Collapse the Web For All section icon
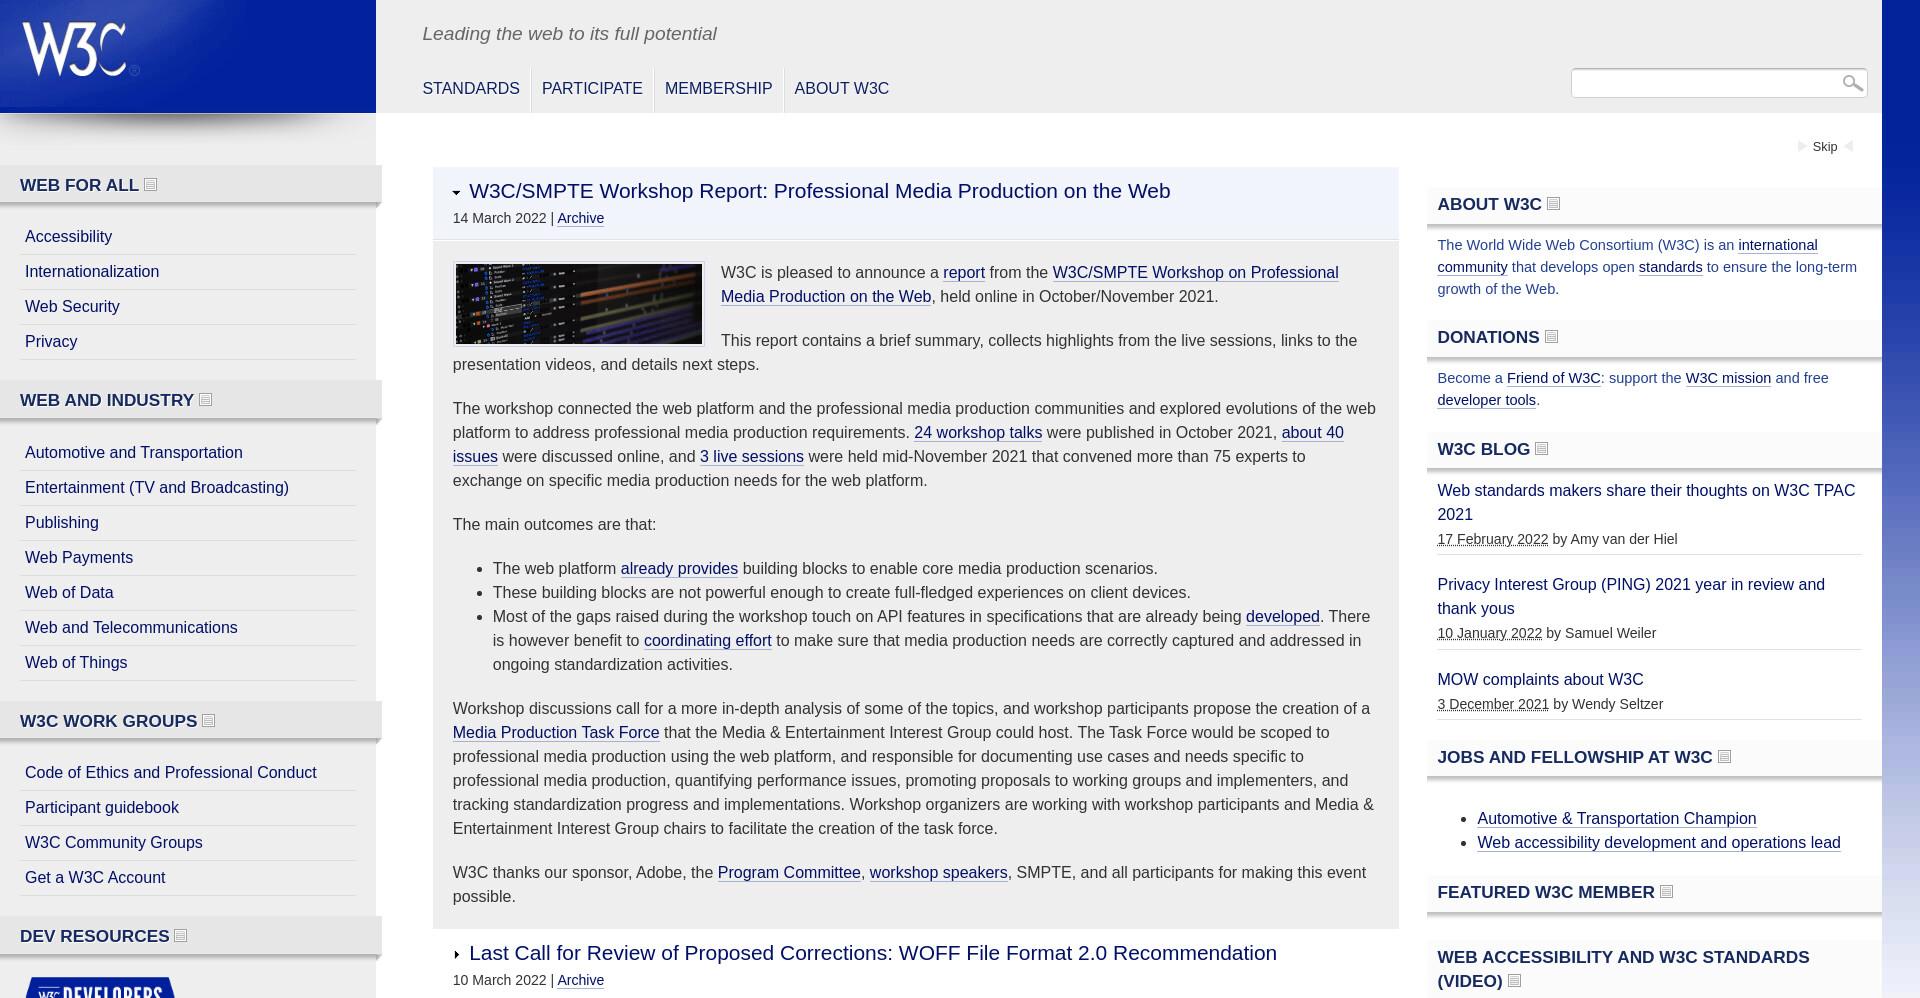This screenshot has width=1920, height=998. tap(151, 185)
